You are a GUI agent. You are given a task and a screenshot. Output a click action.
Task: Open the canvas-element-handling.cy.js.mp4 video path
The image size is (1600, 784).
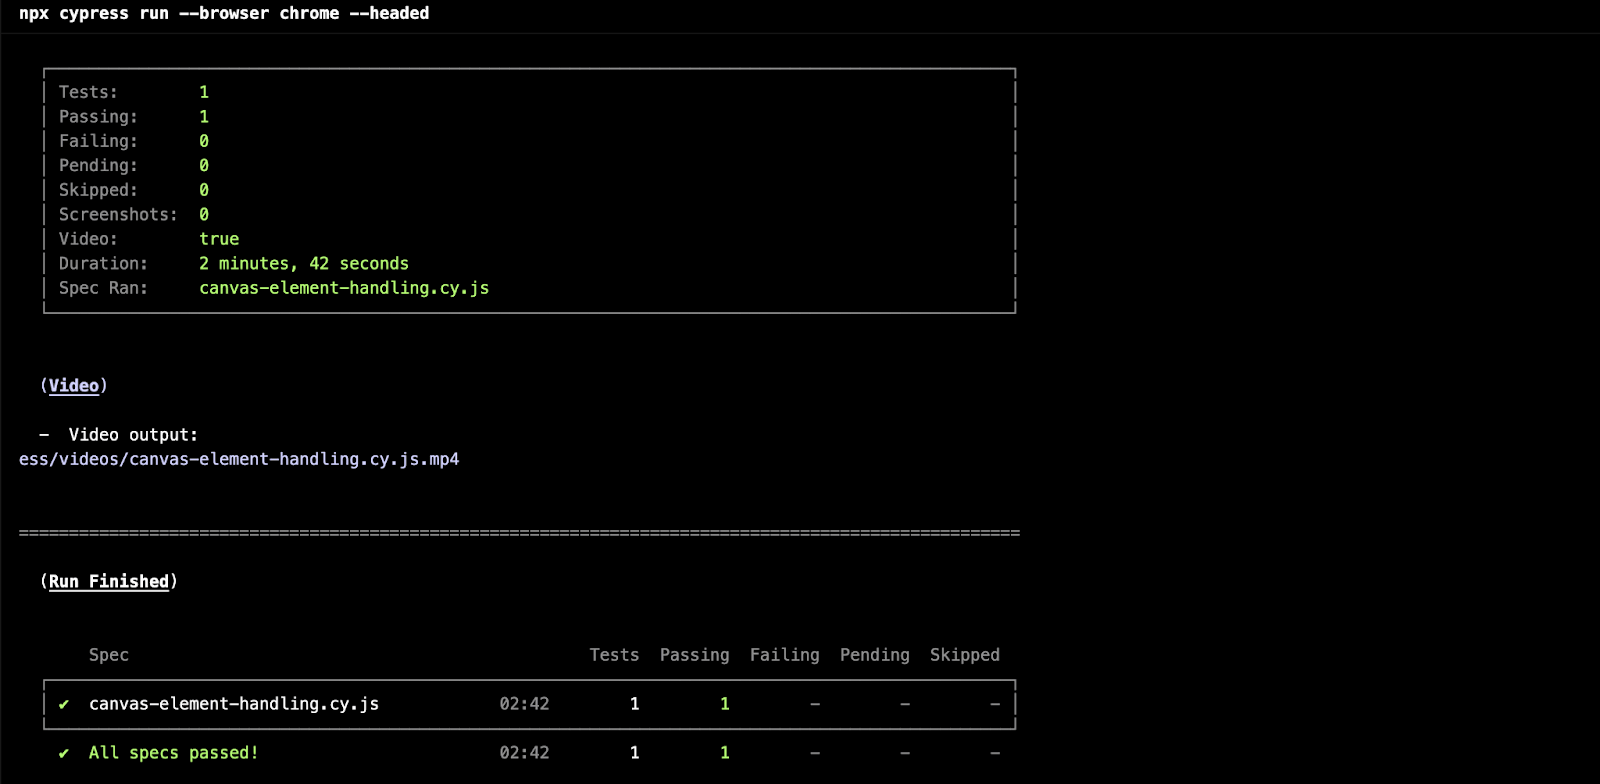pyautogui.click(x=239, y=459)
